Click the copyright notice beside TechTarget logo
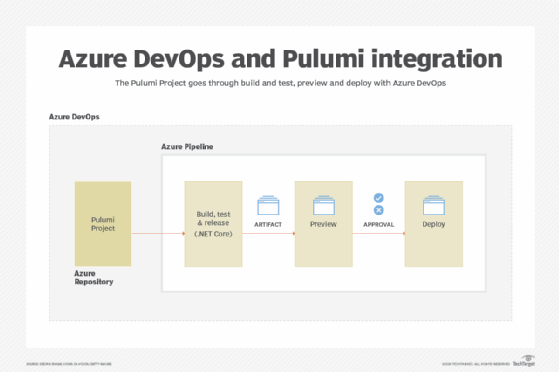 coord(476,364)
